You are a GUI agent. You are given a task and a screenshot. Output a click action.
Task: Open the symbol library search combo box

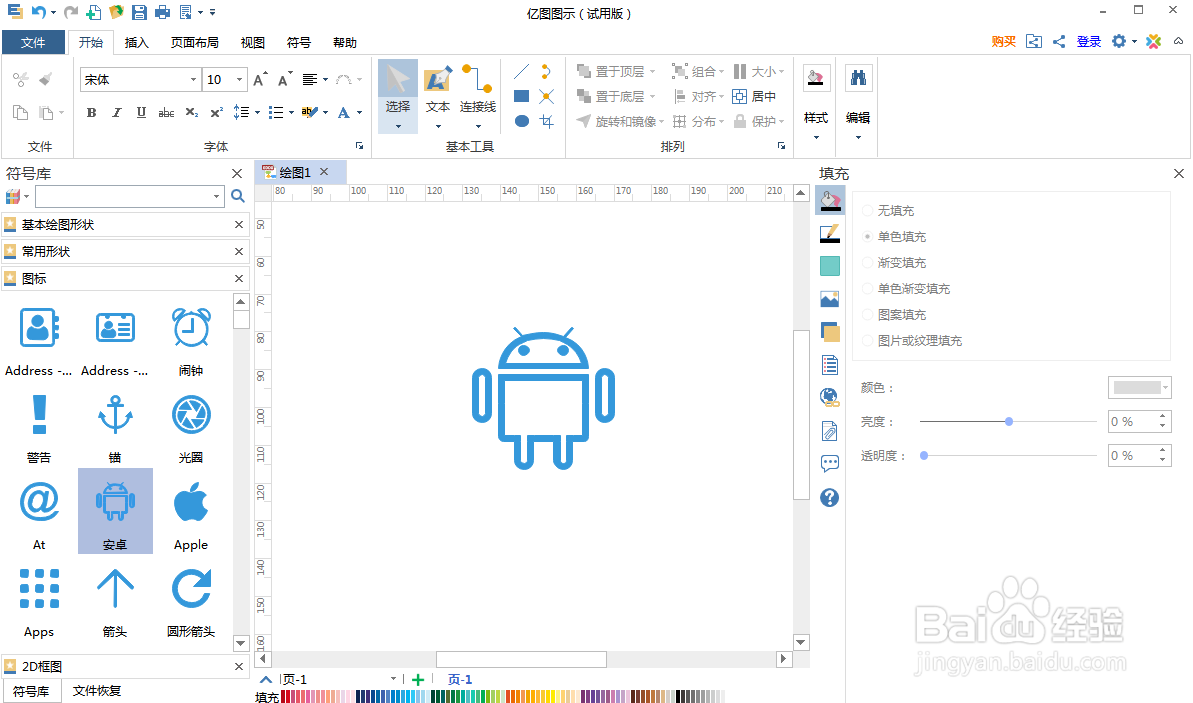129,196
